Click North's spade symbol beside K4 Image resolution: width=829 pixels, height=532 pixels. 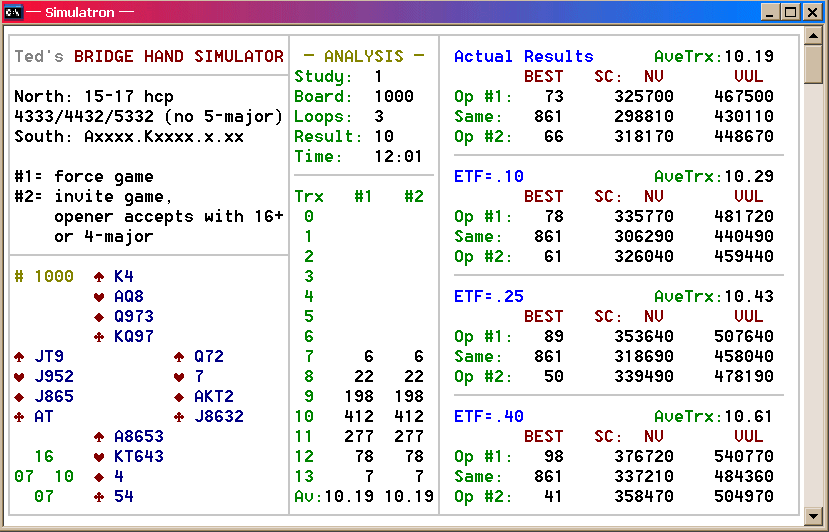click(99, 277)
